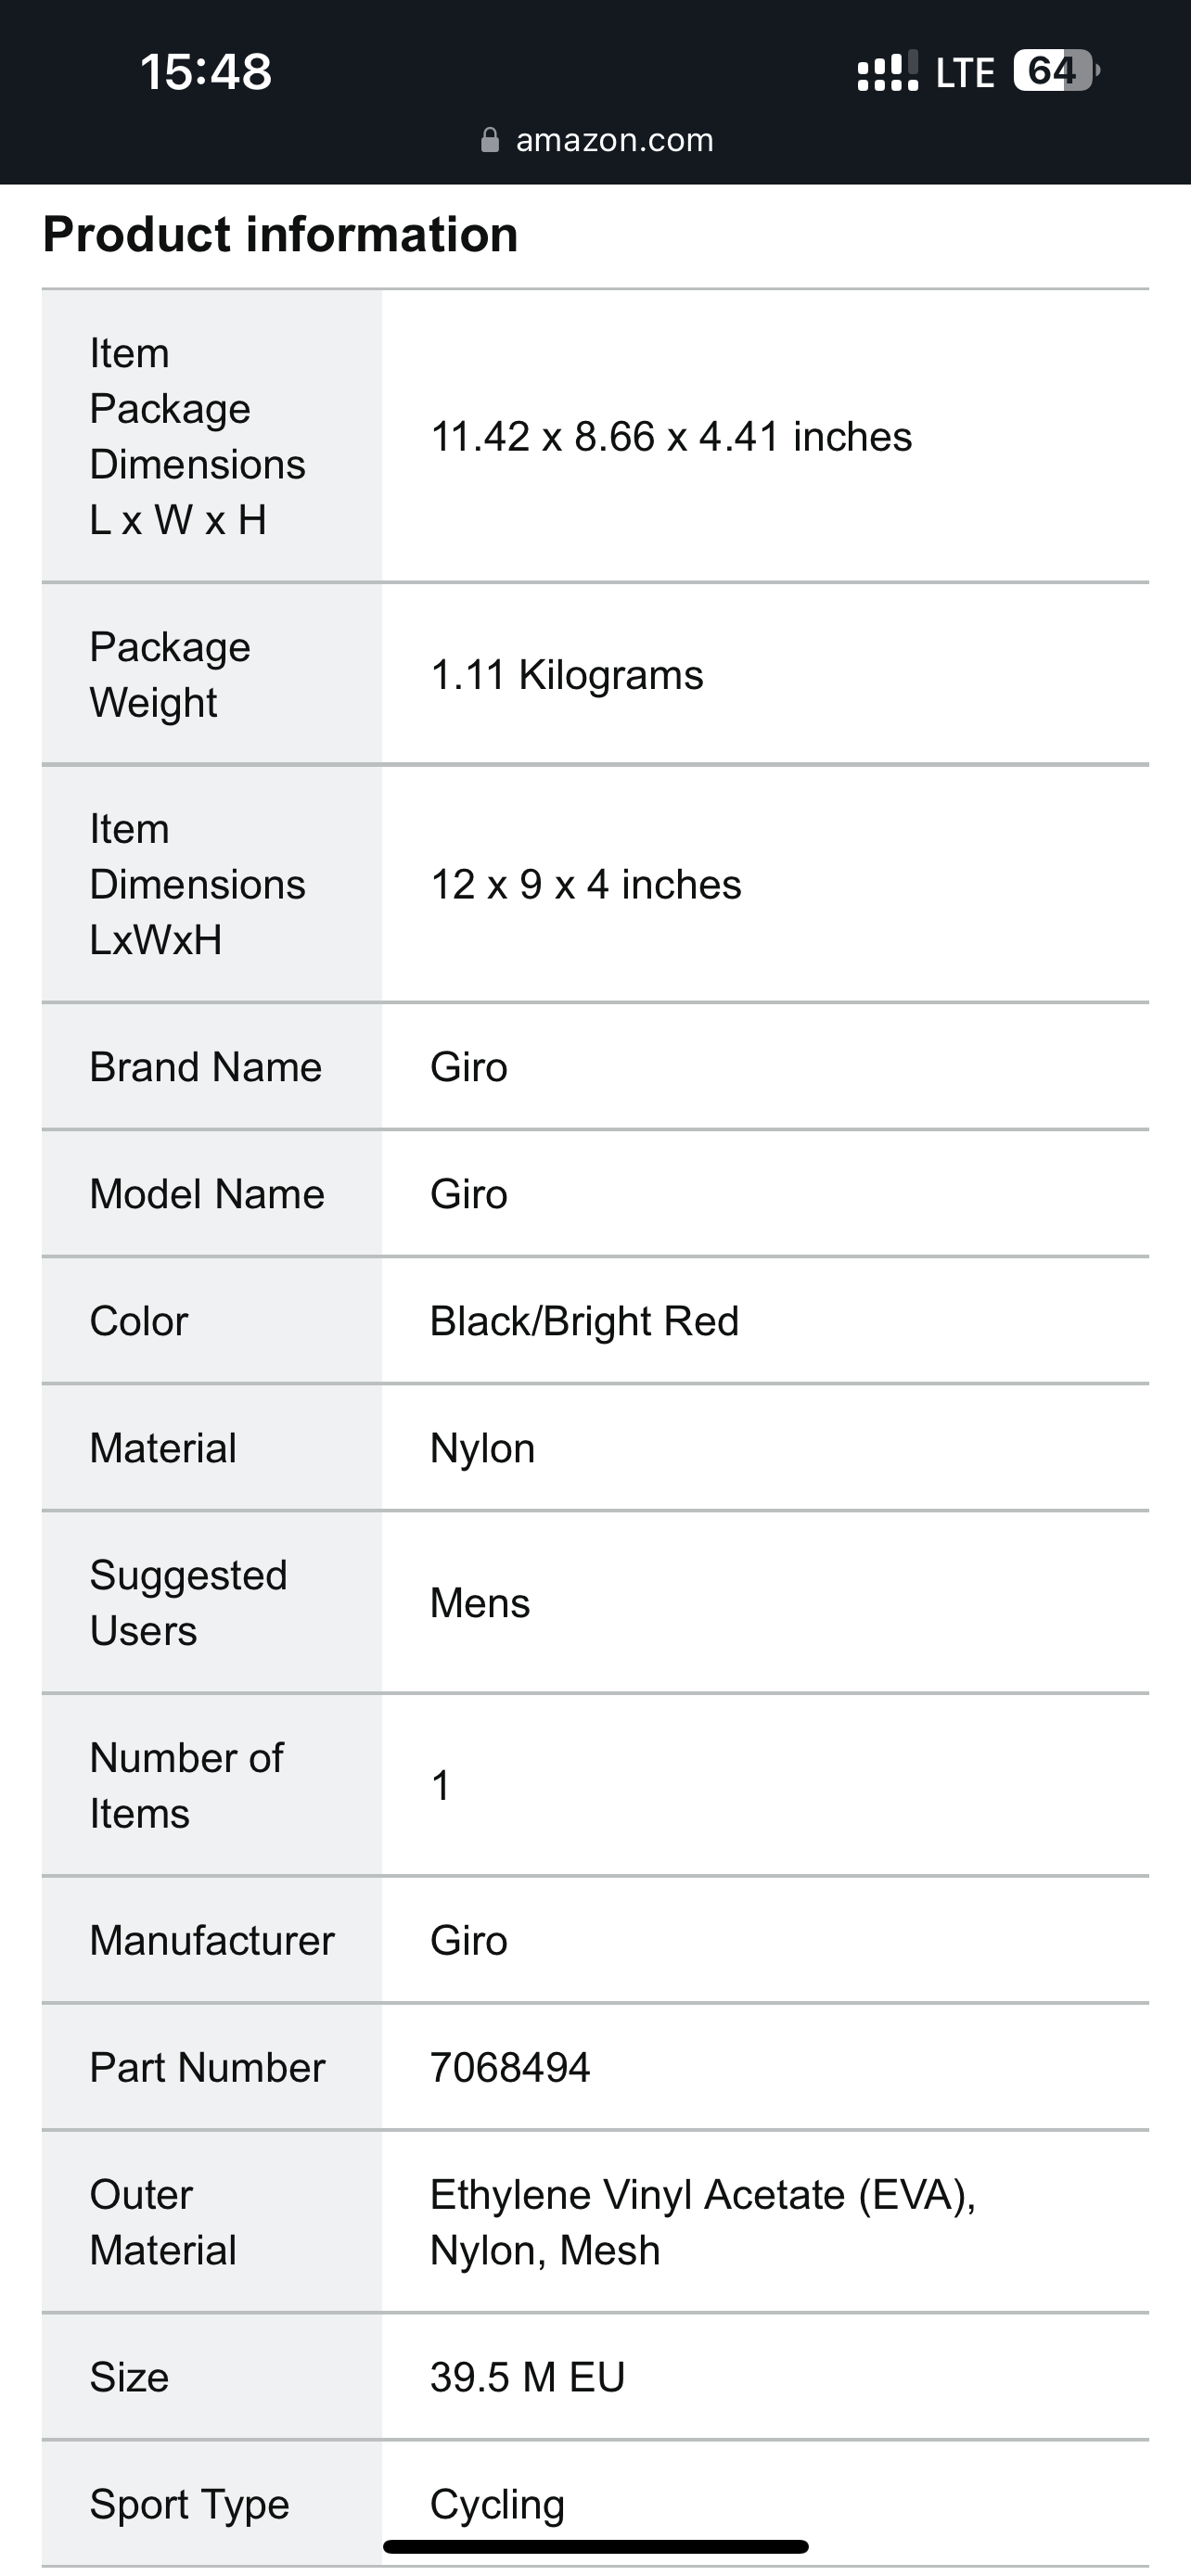This screenshot has height=2576, width=1191.
Task: Select the 1.11 Kilograms package weight
Action: (567, 675)
